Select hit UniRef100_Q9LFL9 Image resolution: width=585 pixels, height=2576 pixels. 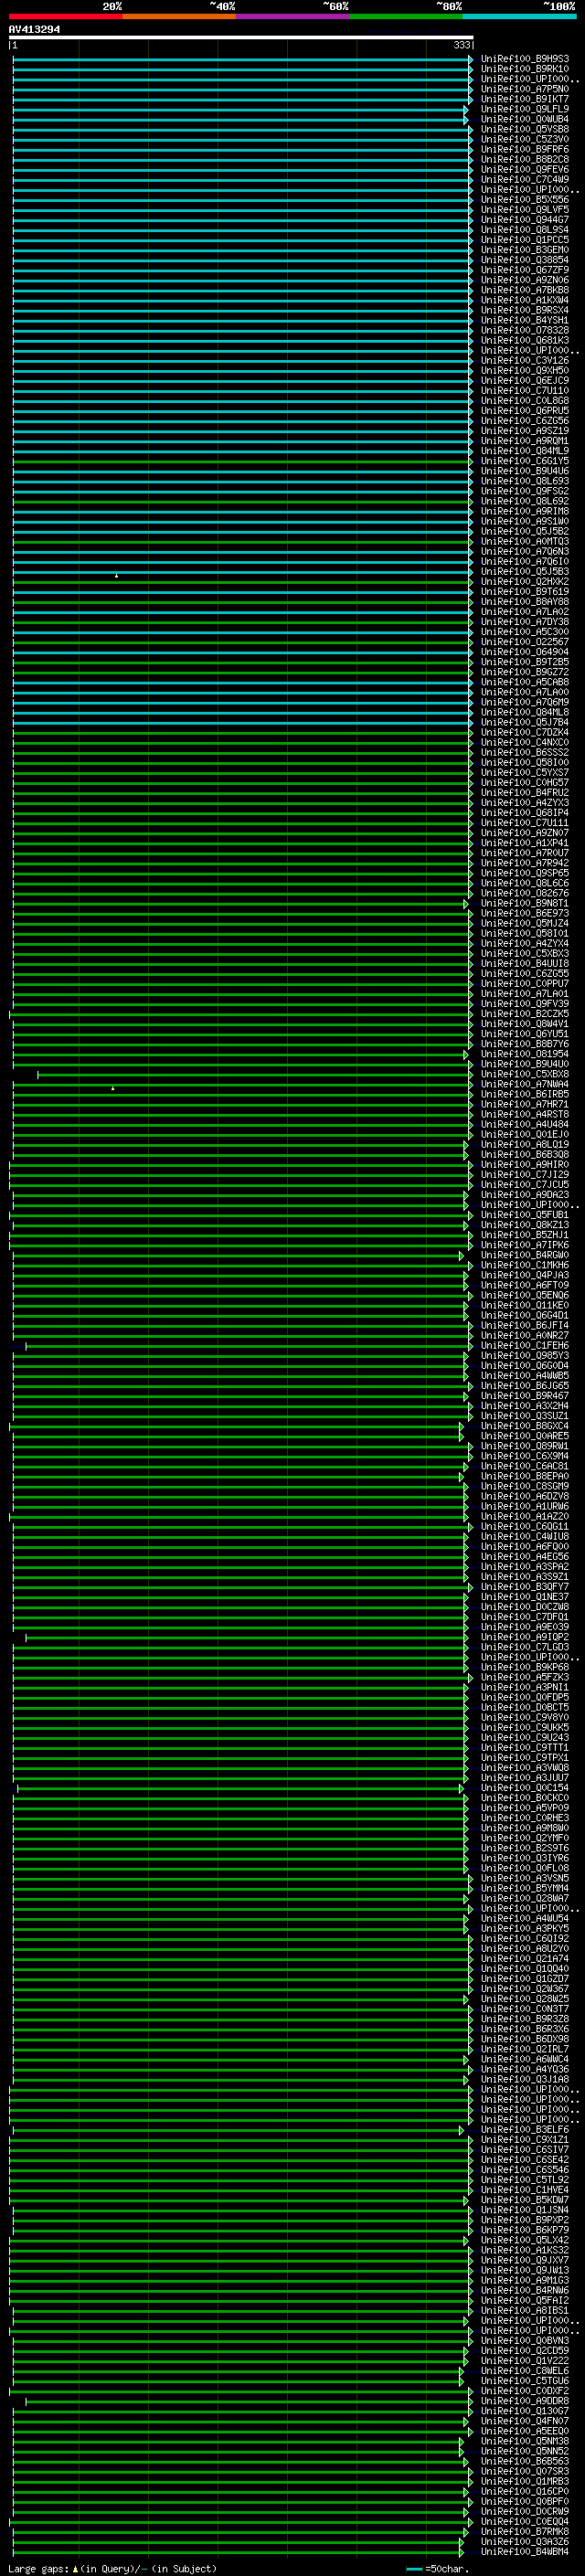[x=525, y=109]
